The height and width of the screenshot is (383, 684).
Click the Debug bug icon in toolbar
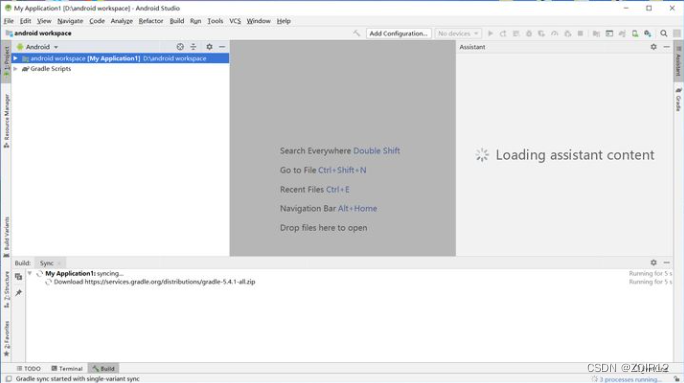[x=529, y=34]
